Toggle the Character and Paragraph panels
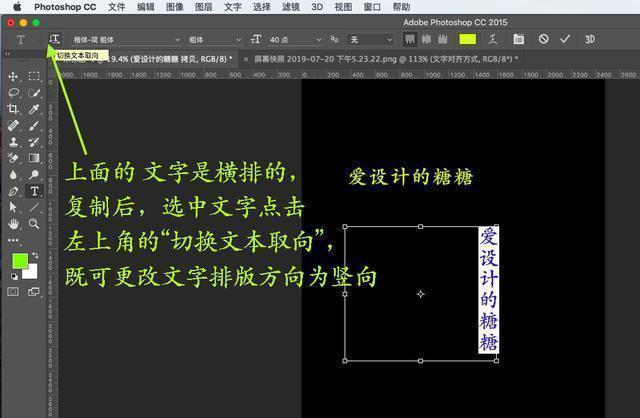 518,39
